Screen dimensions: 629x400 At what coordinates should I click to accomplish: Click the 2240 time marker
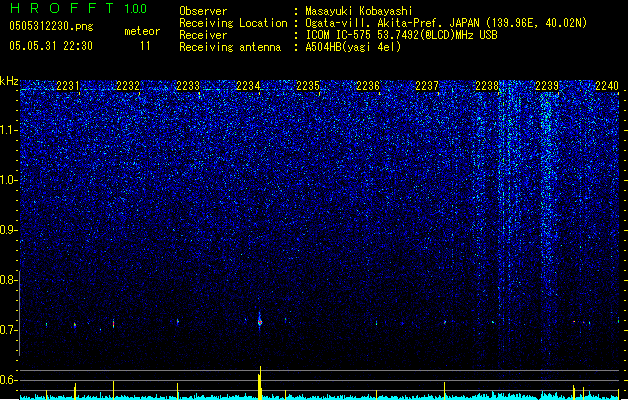[607, 85]
